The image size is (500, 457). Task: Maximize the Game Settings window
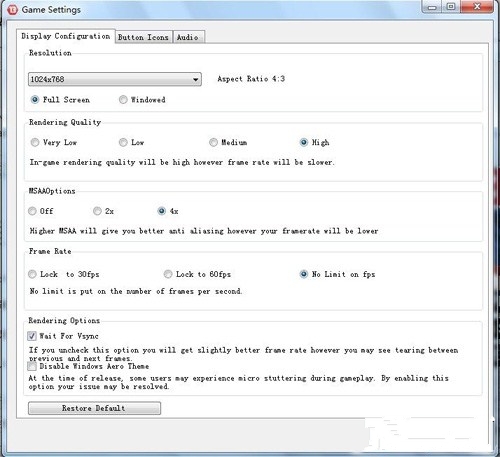point(451,7)
